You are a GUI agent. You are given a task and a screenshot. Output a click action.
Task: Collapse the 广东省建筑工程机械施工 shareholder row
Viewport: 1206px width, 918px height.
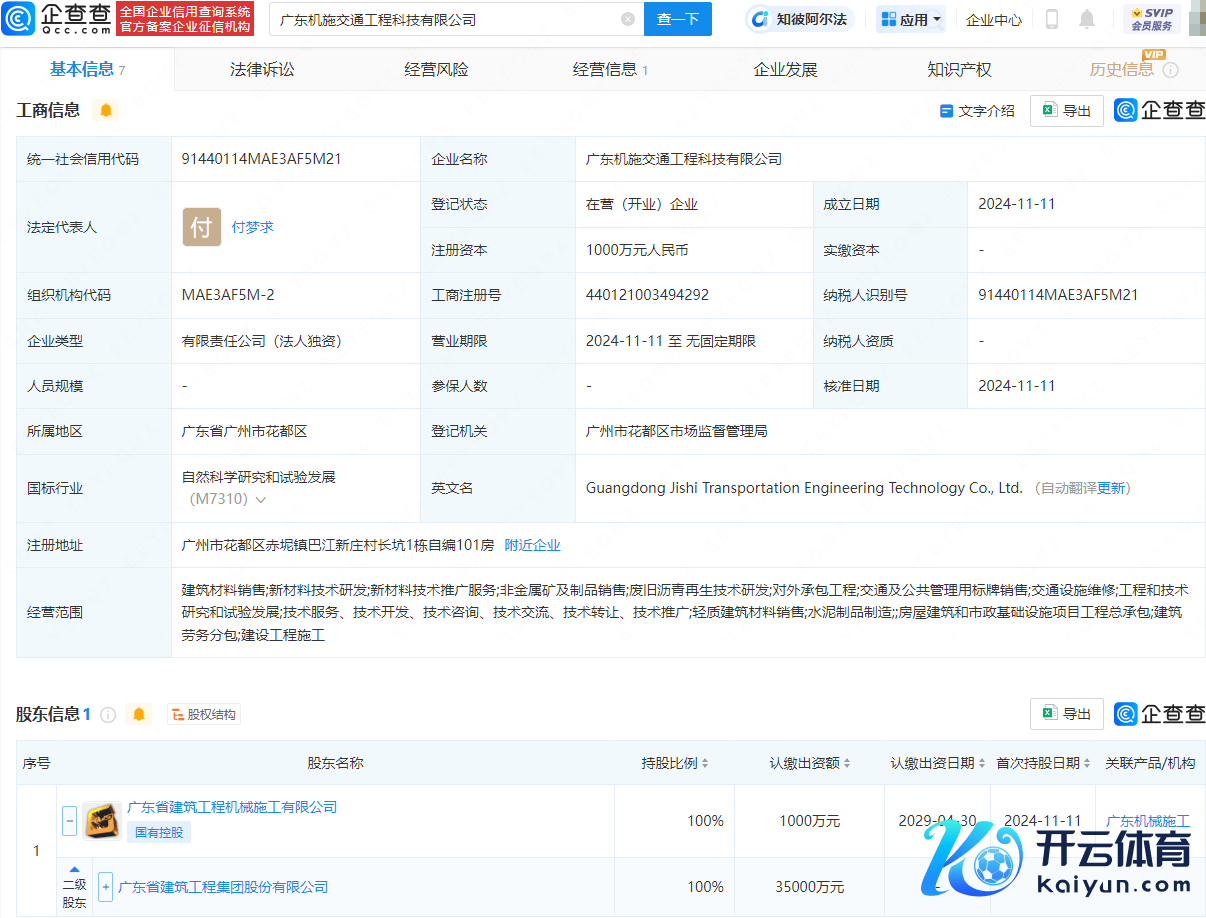pyautogui.click(x=70, y=821)
